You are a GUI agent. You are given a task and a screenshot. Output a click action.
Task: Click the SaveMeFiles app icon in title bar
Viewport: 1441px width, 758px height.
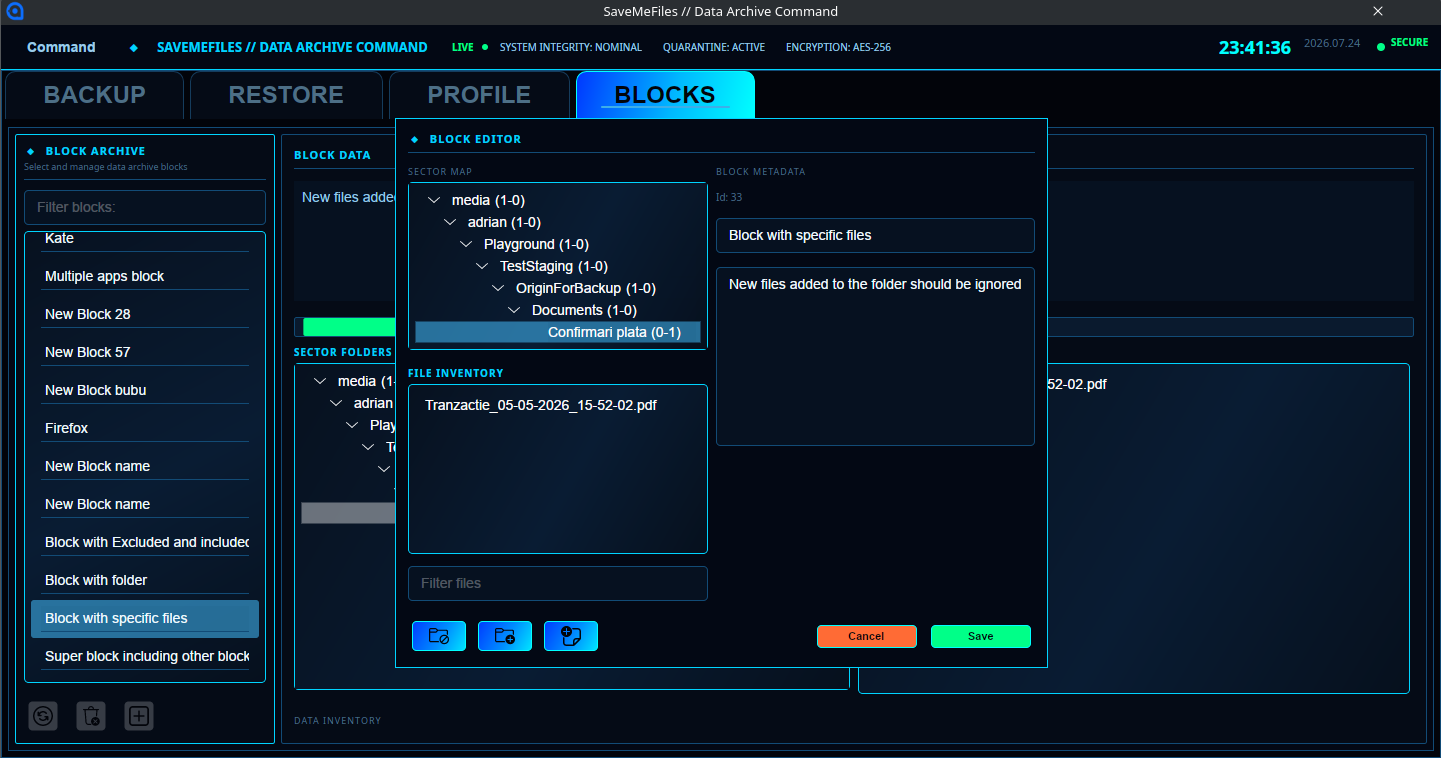coord(14,12)
